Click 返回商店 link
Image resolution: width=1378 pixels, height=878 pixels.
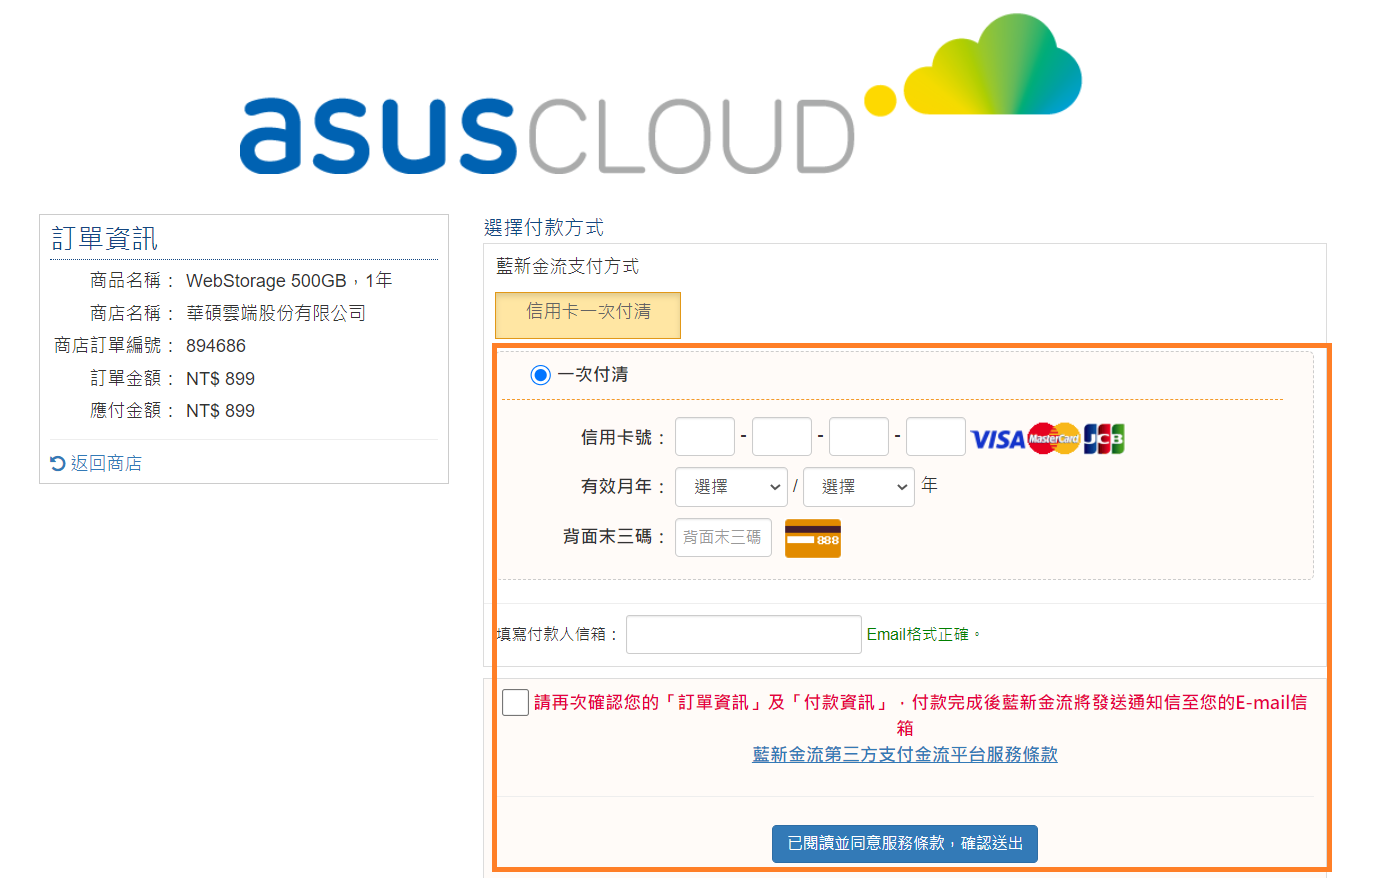tap(106, 463)
